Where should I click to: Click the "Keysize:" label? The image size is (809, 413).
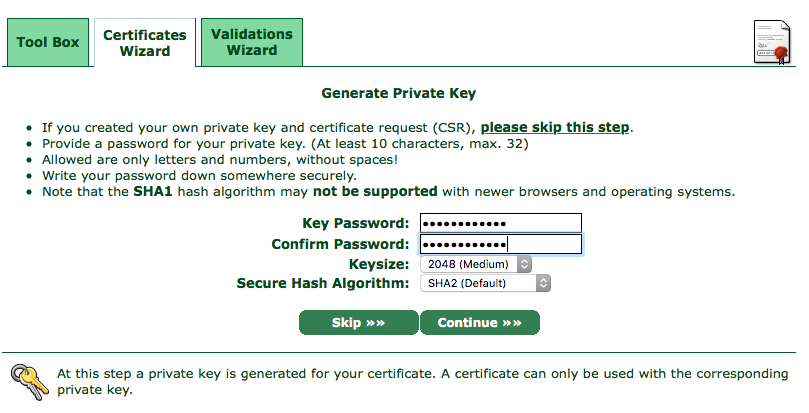[379, 264]
